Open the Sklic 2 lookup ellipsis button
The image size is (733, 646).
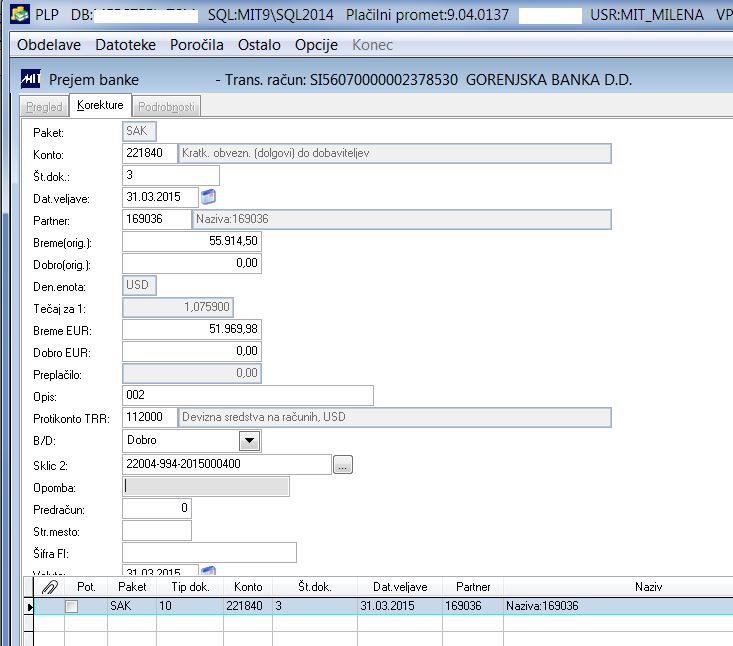[x=343, y=465]
